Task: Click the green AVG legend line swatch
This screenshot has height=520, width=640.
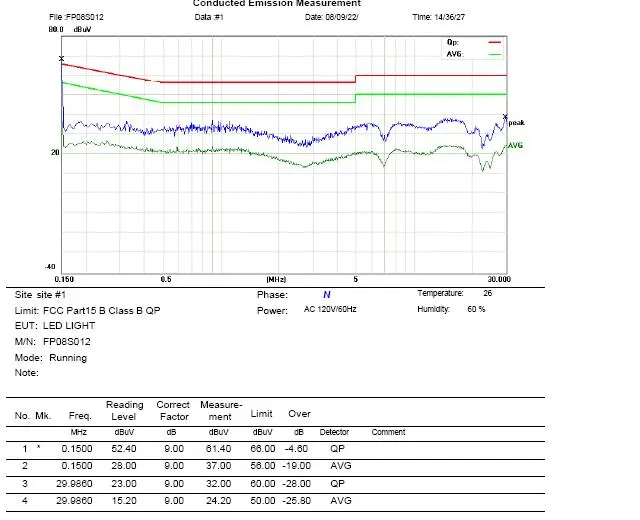Action: tap(495, 54)
